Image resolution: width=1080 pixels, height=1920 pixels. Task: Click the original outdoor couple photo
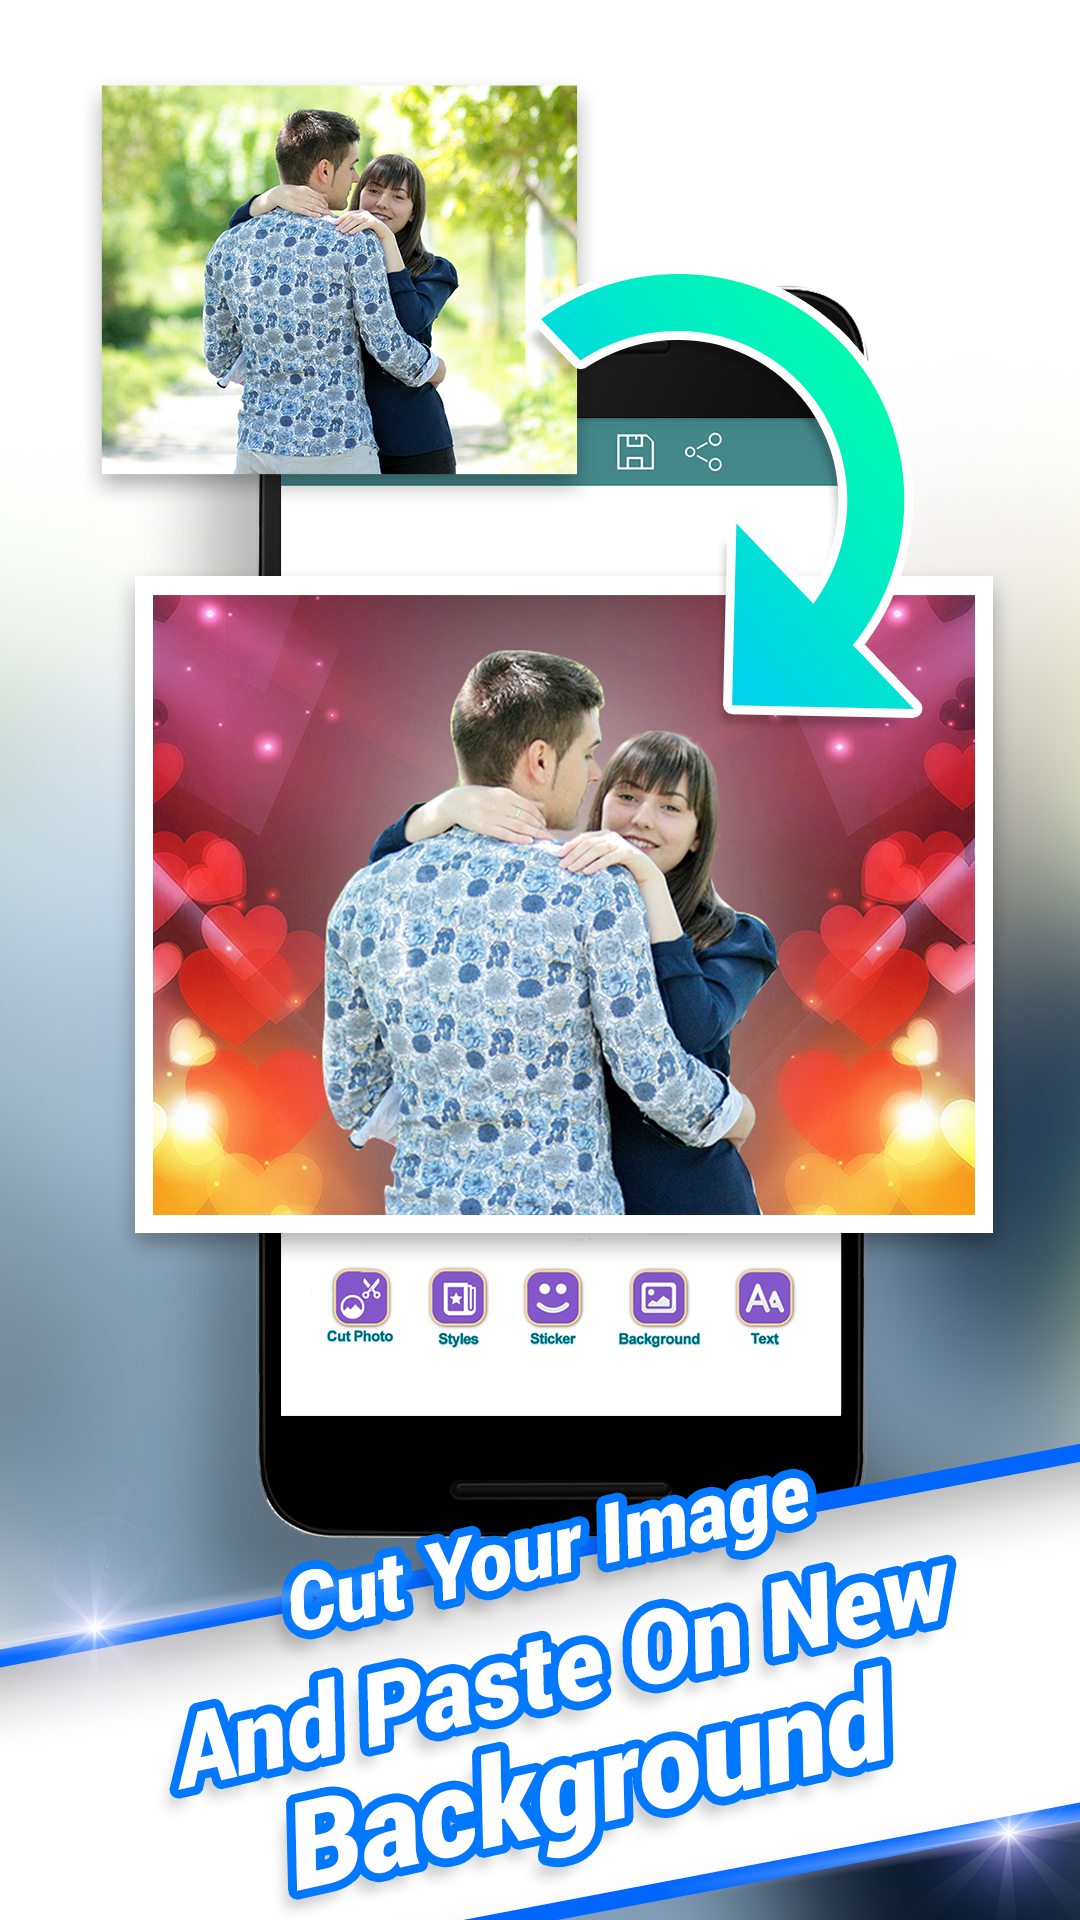click(338, 280)
